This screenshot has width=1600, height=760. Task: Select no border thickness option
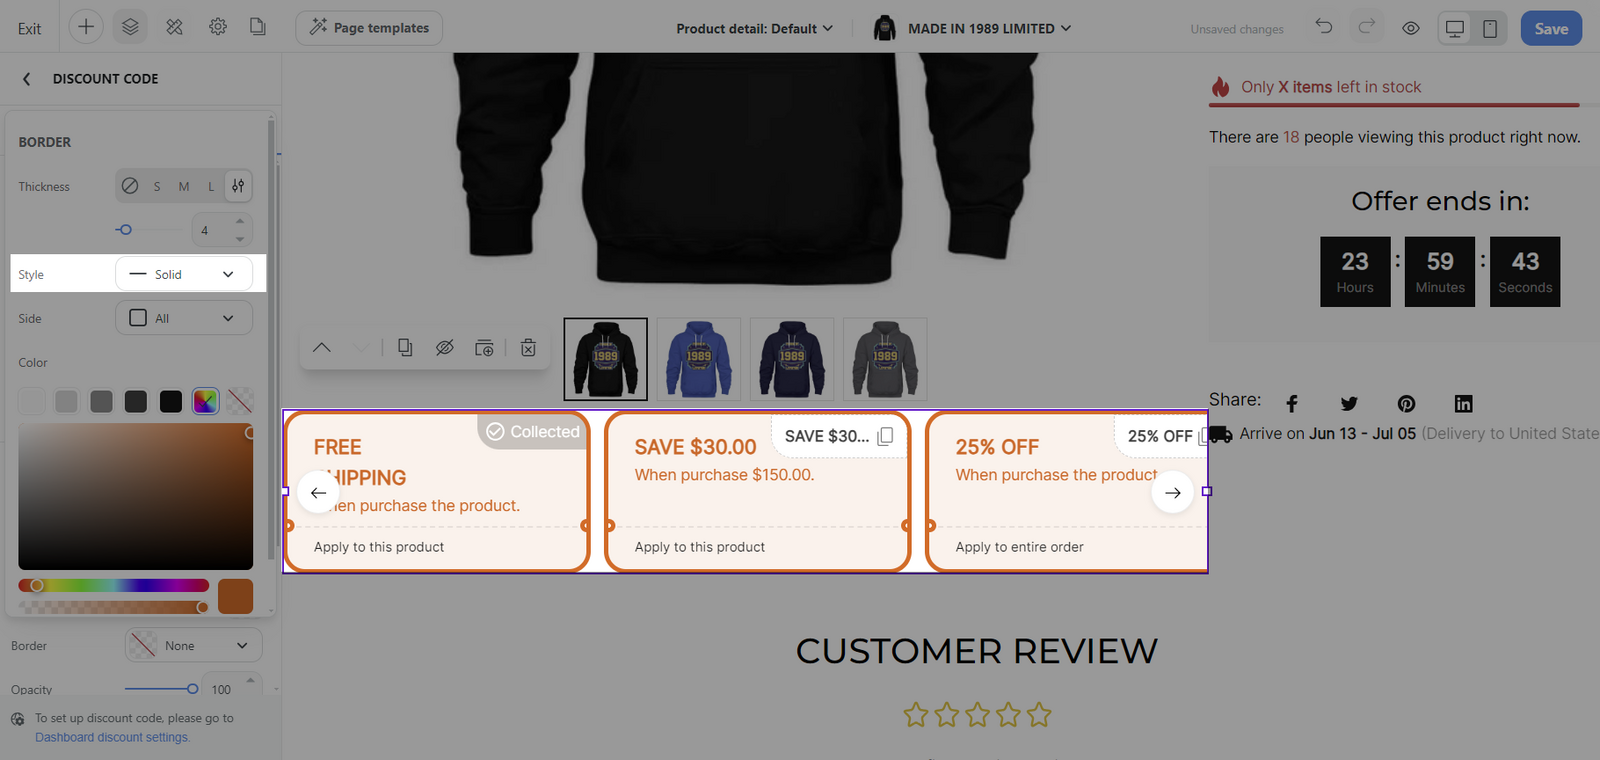tap(130, 186)
